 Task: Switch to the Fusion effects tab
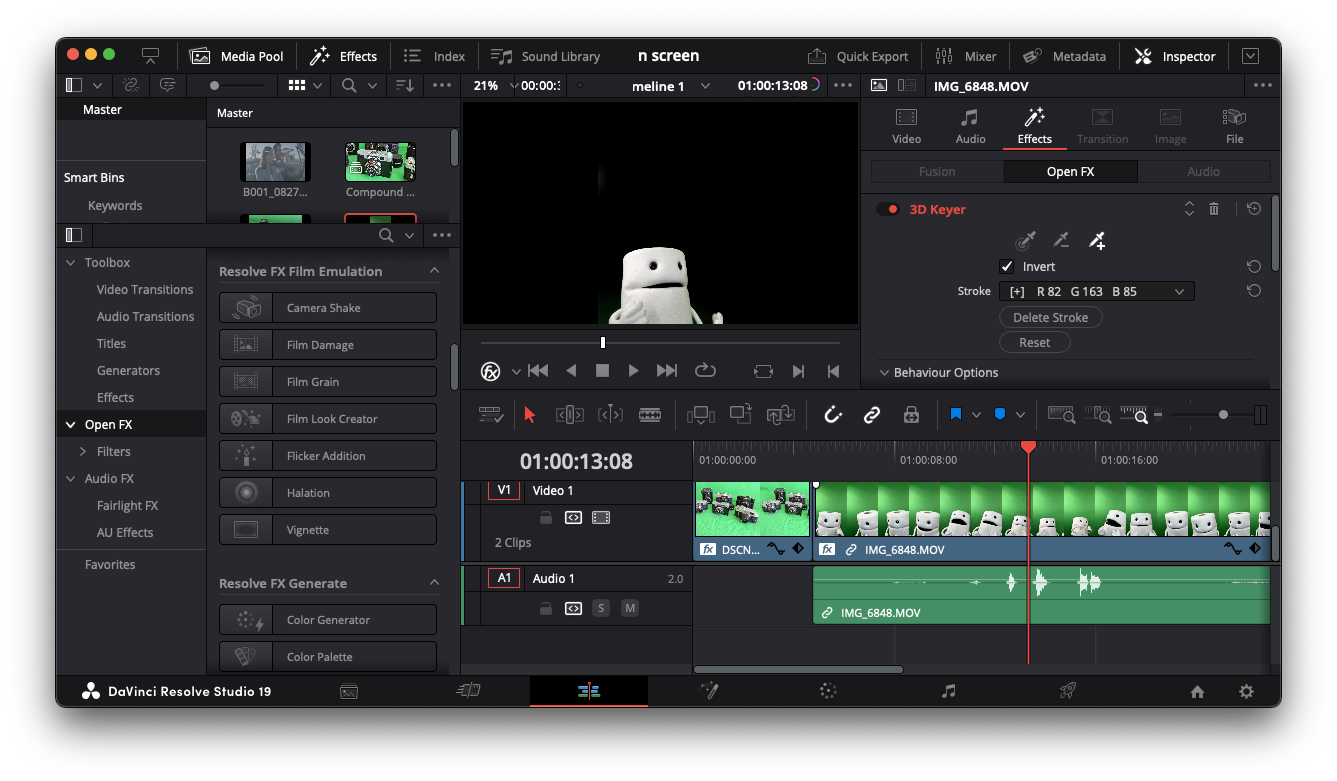pyautogui.click(x=937, y=172)
